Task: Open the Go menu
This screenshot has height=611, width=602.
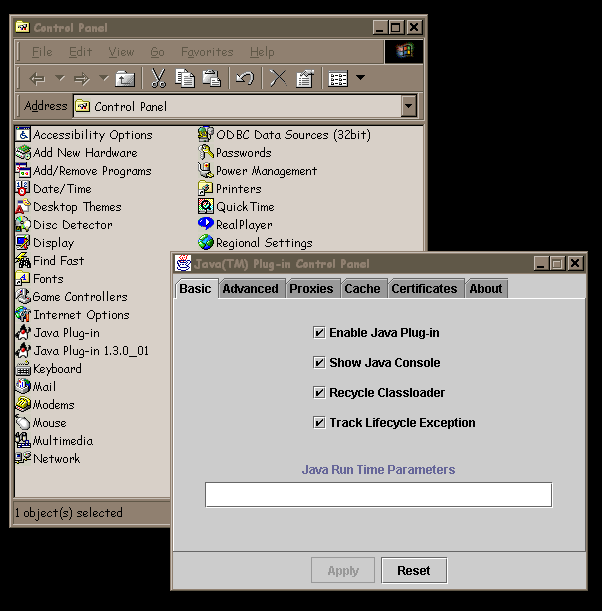Action: [157, 52]
